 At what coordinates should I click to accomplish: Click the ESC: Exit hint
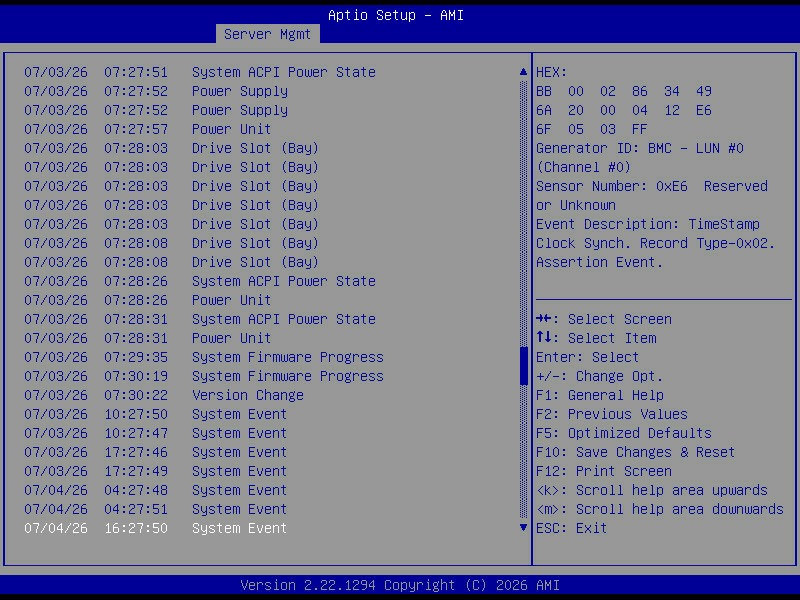point(571,528)
